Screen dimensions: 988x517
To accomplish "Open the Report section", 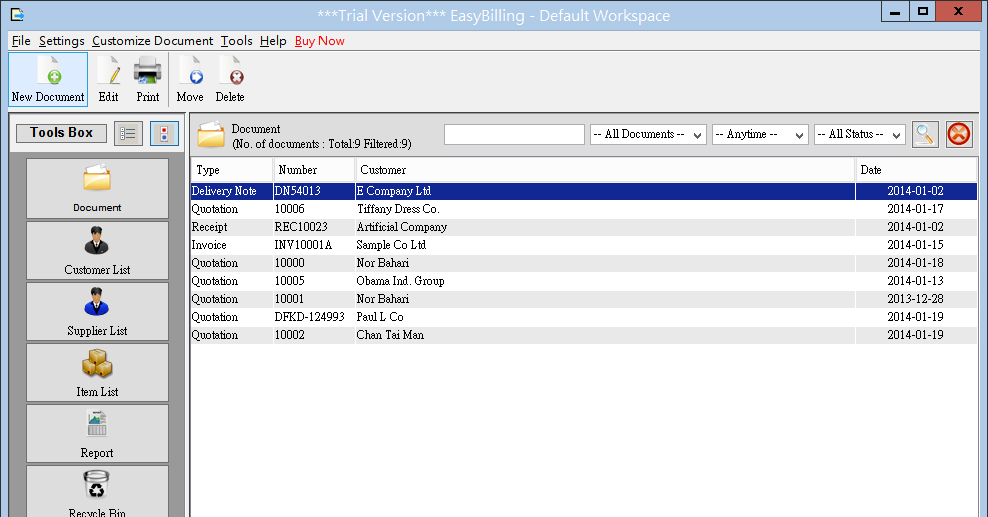I will [x=97, y=433].
